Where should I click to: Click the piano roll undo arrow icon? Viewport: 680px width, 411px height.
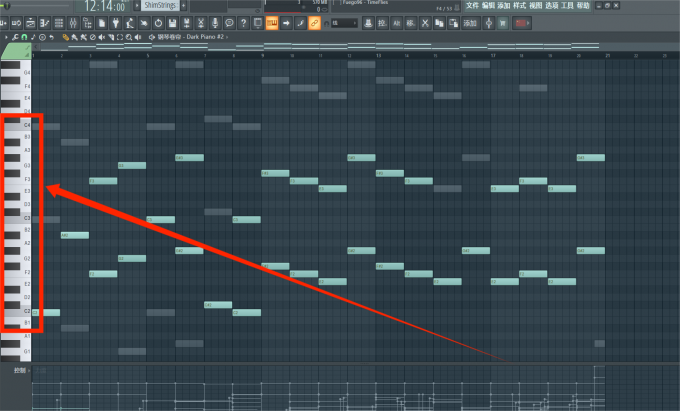51,37
